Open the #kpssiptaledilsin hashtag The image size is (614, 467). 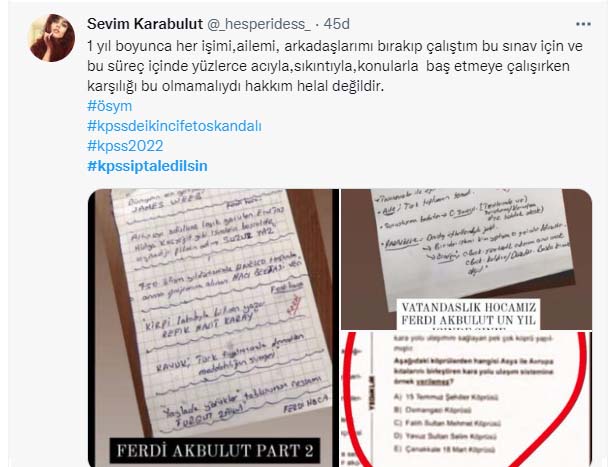(147, 166)
